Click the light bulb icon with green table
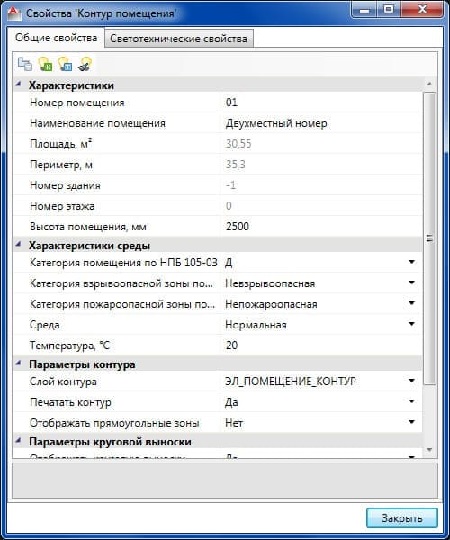 (45, 64)
